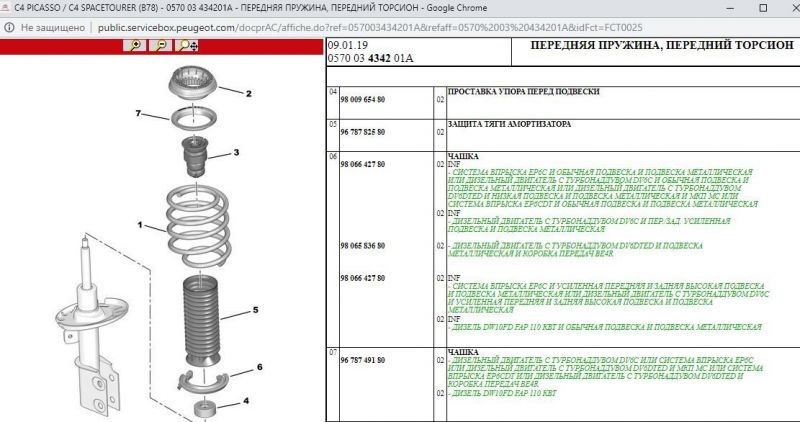Select the zoom-and-pan magnifier with arrows
This screenshot has width=800, height=422.
click(186, 46)
